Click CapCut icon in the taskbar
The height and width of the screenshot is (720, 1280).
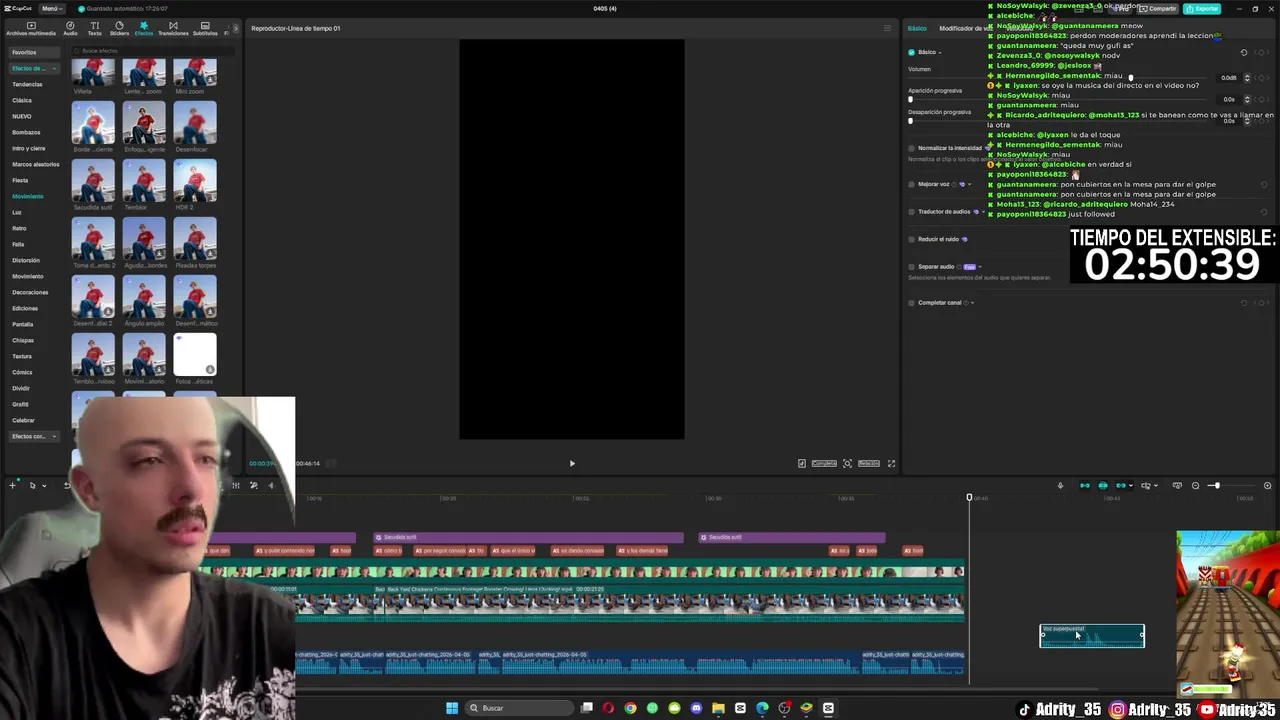click(x=828, y=708)
